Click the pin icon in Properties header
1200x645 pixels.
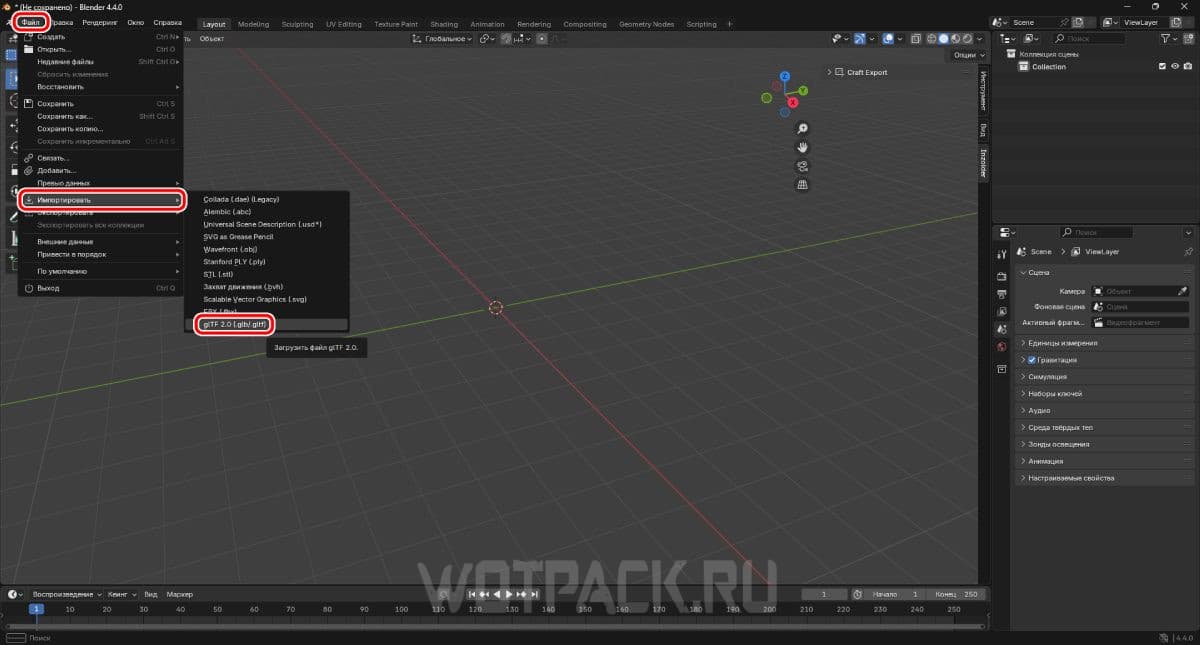[x=1188, y=252]
